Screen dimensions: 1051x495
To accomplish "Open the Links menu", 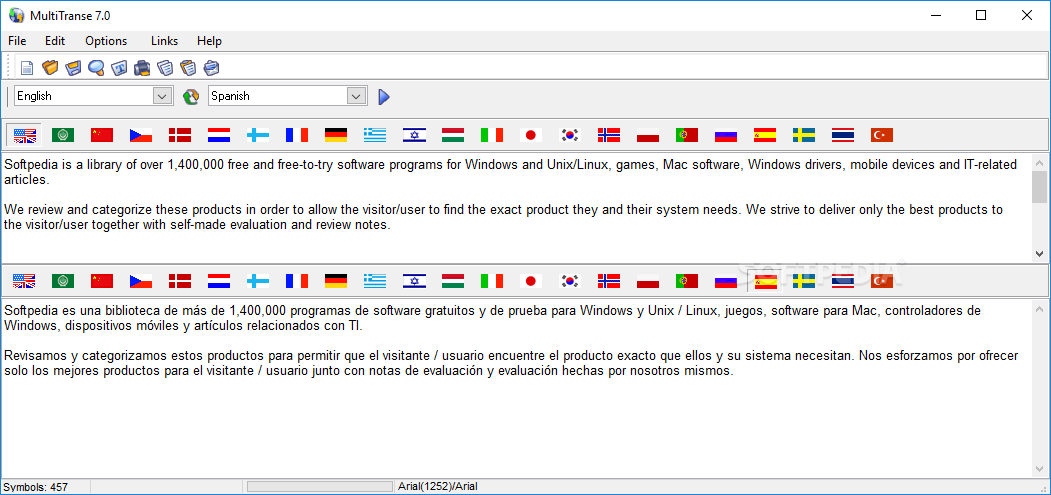I will (x=164, y=41).
